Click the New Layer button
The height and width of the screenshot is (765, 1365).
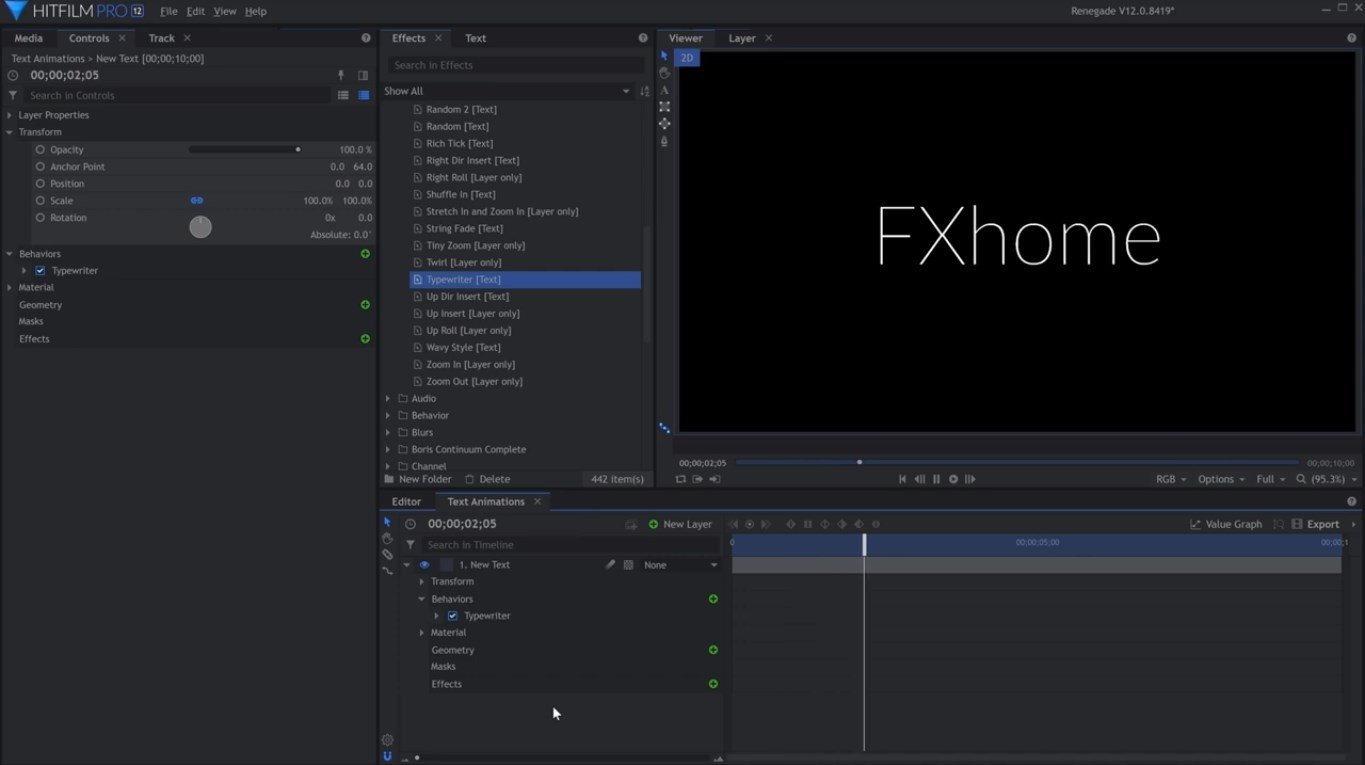(x=680, y=524)
